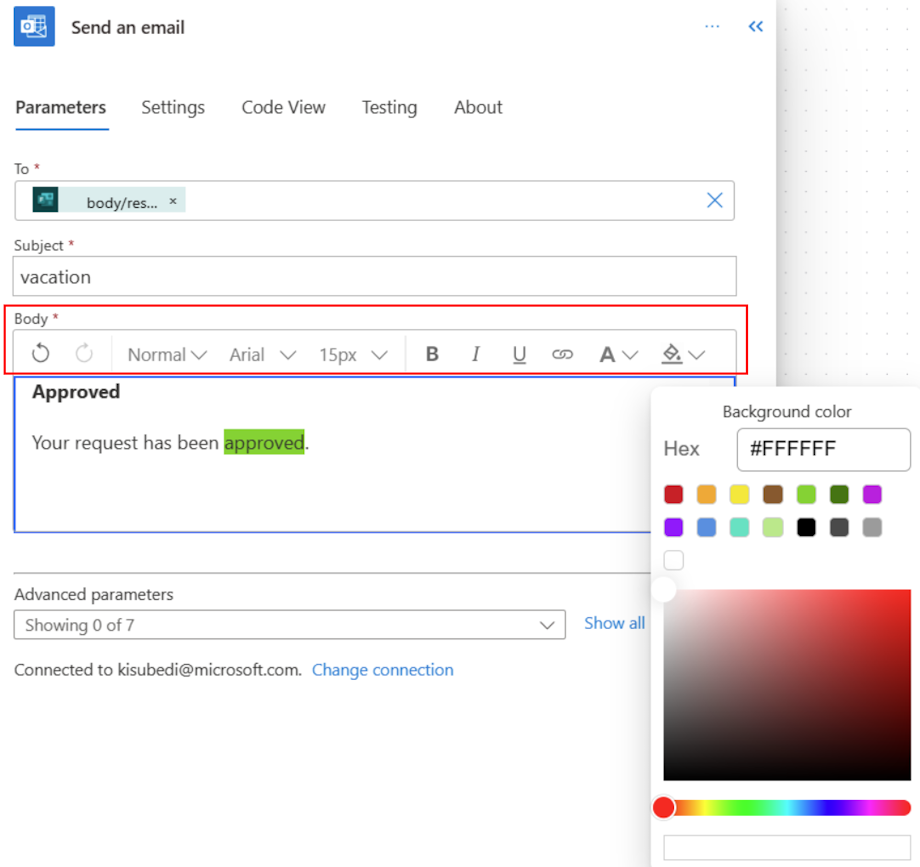920x867 pixels.
Task: Click the Undo icon in the Body toolbar
Action: 40,353
